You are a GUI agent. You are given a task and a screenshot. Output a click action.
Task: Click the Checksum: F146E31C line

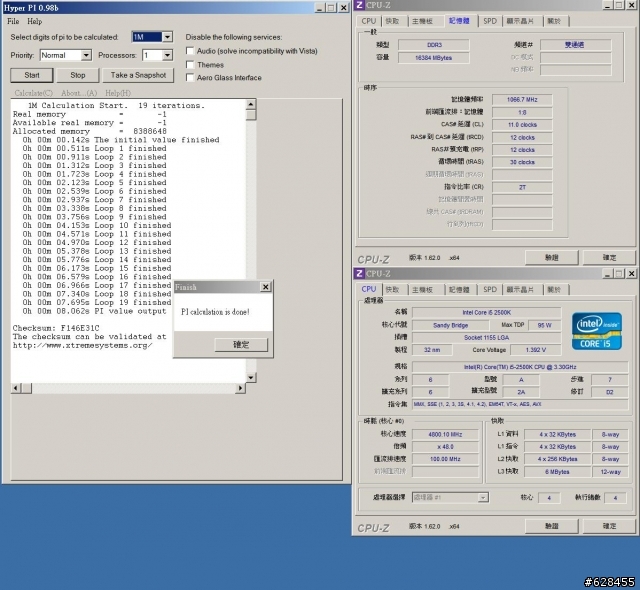56,328
